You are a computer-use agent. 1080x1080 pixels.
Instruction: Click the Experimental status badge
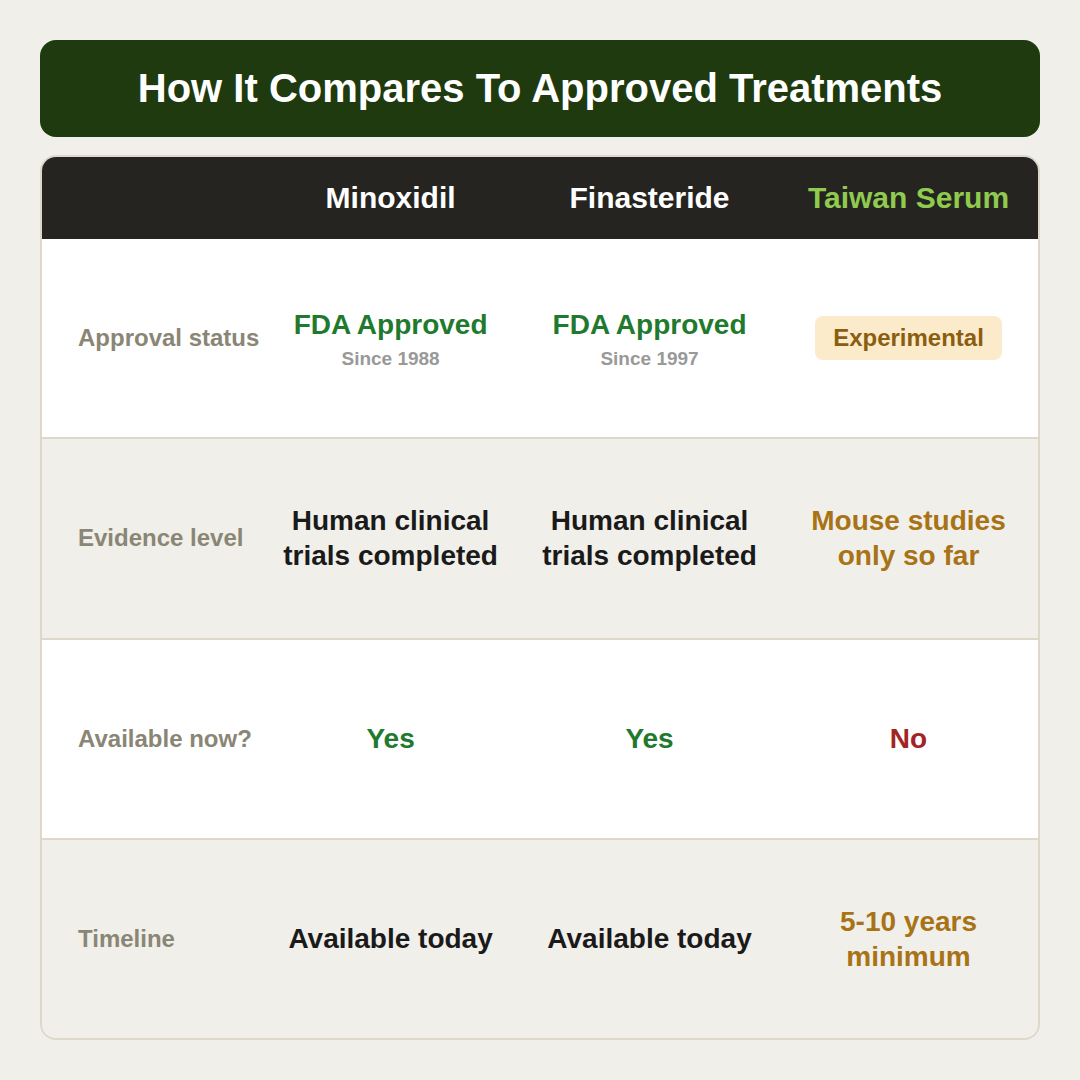point(908,338)
